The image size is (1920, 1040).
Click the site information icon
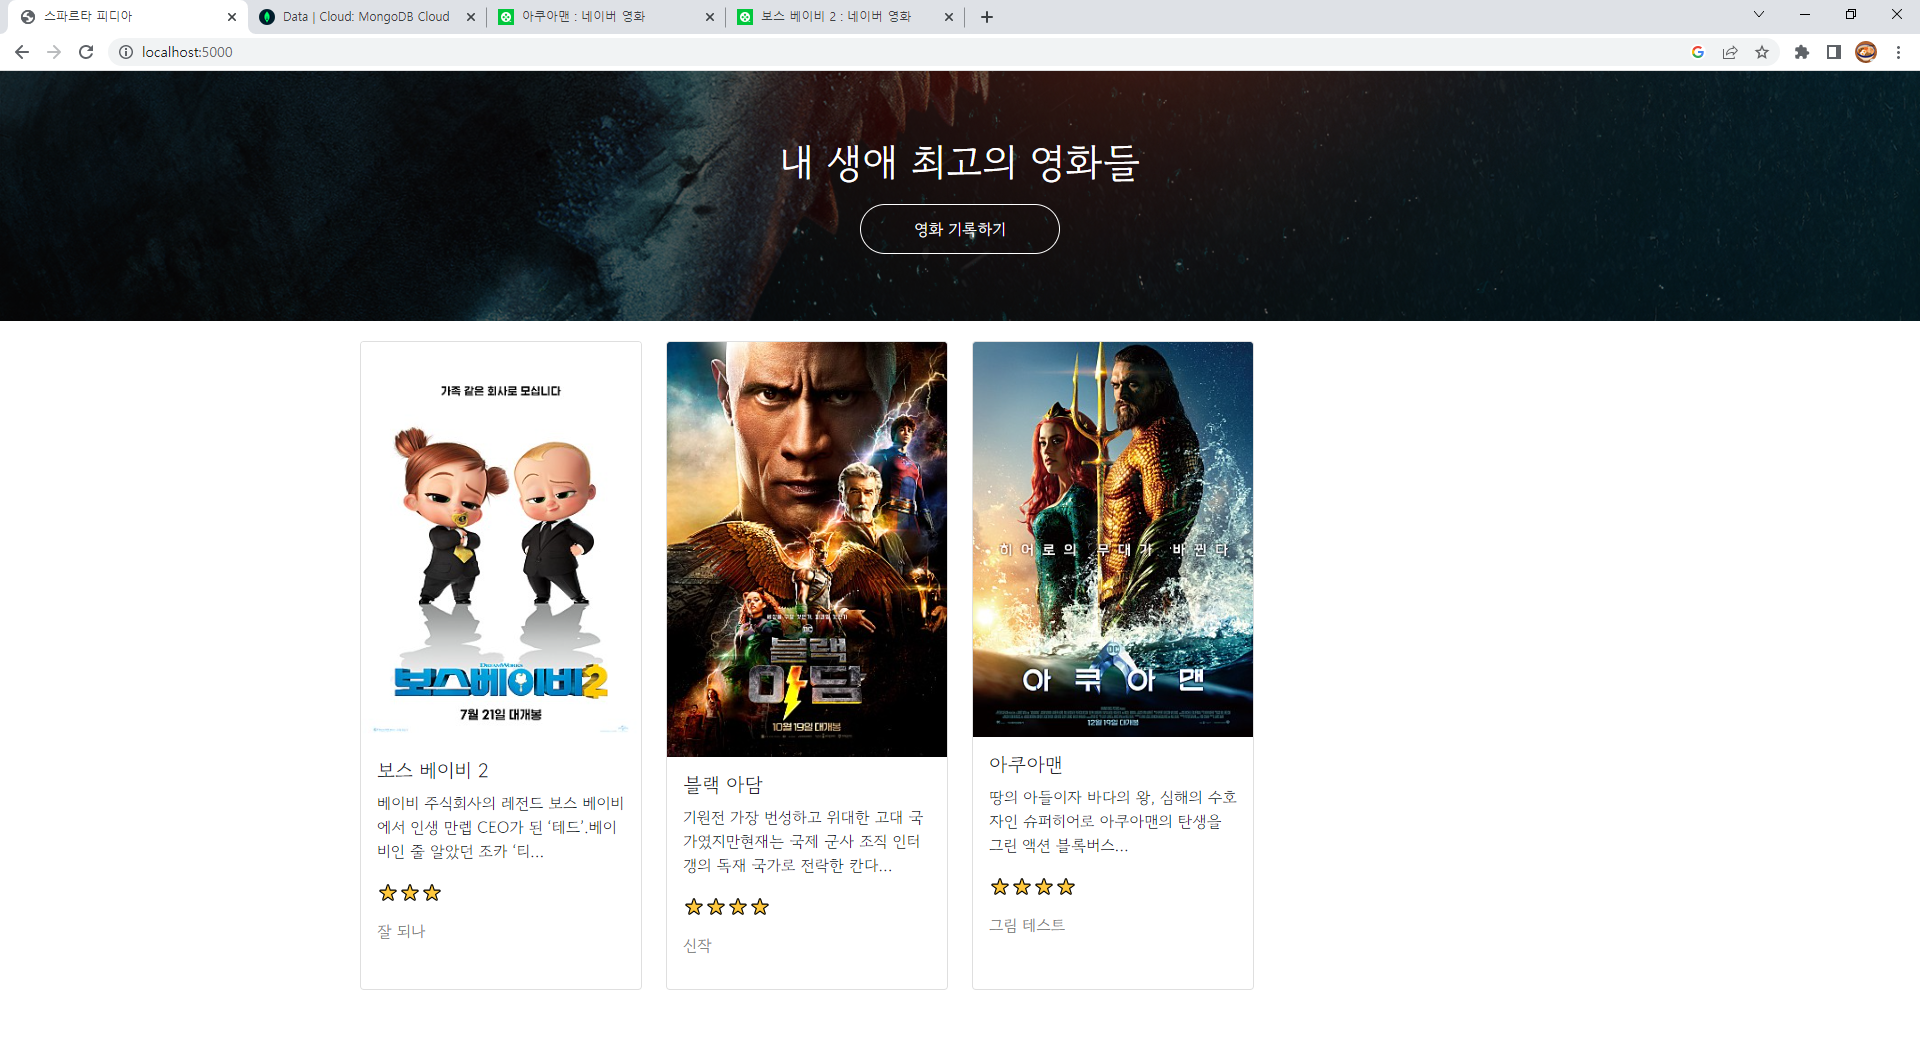tap(126, 52)
